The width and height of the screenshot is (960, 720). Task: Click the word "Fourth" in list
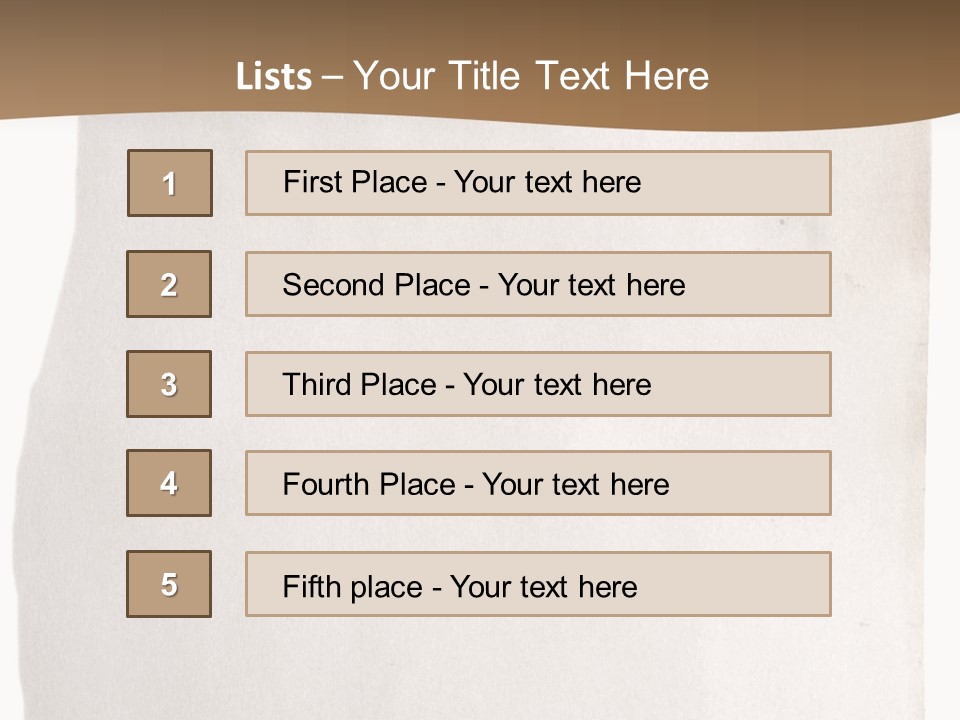coord(326,485)
